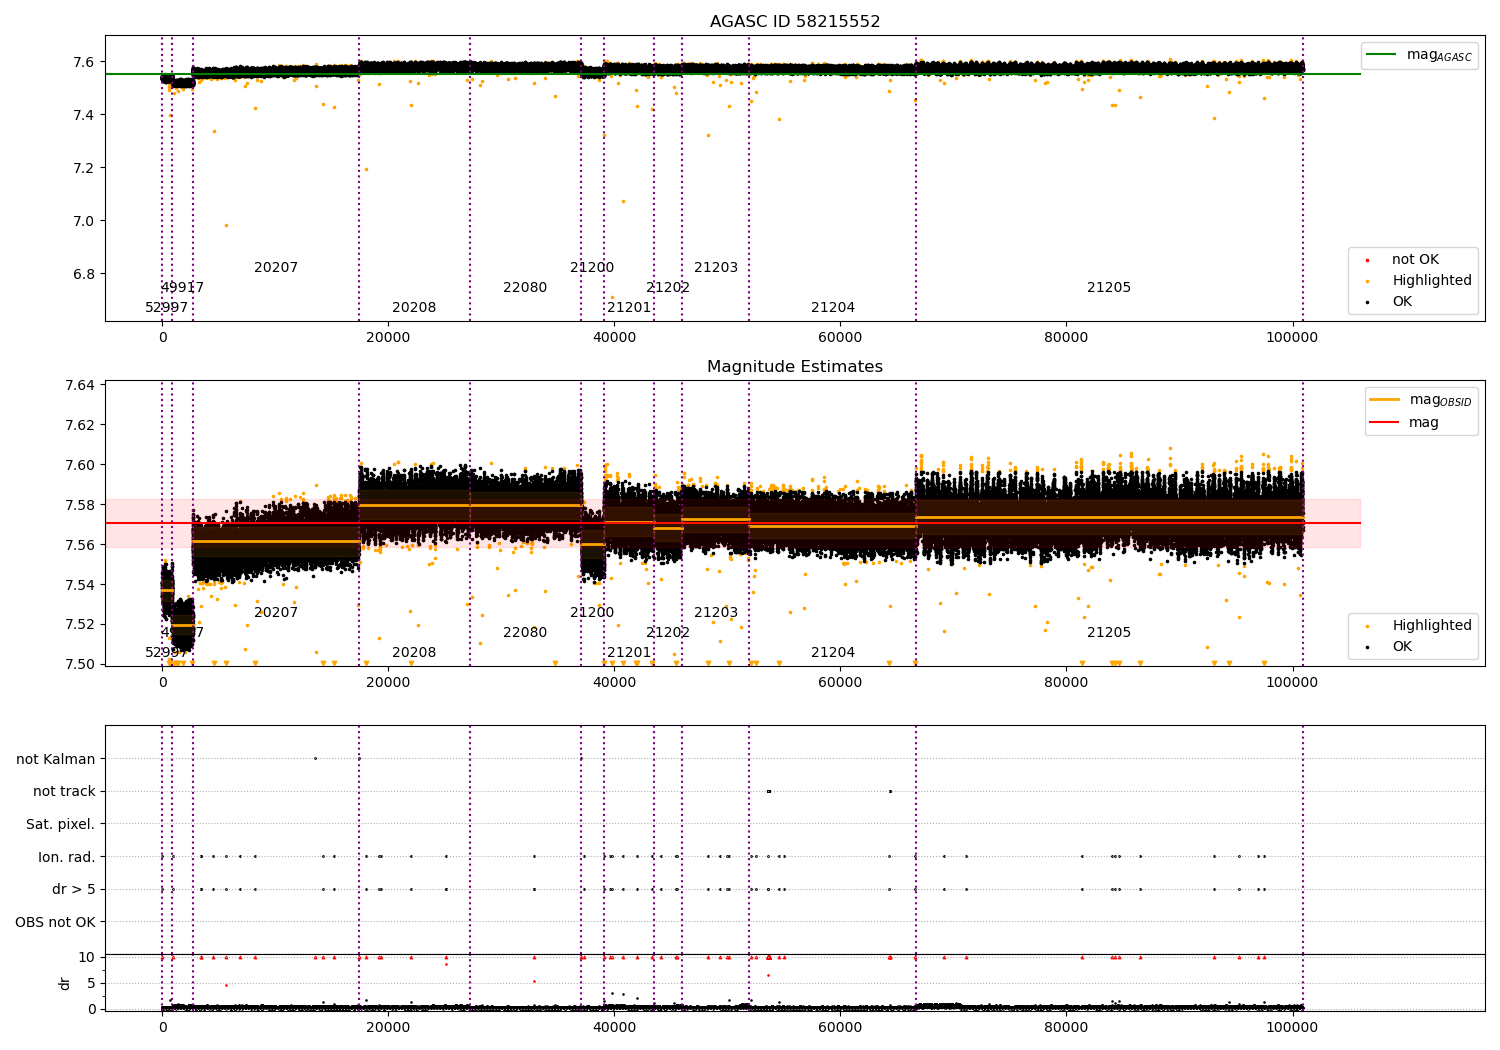Click the 10 tick on the dr axis
1500x1050 pixels.
click(86, 957)
